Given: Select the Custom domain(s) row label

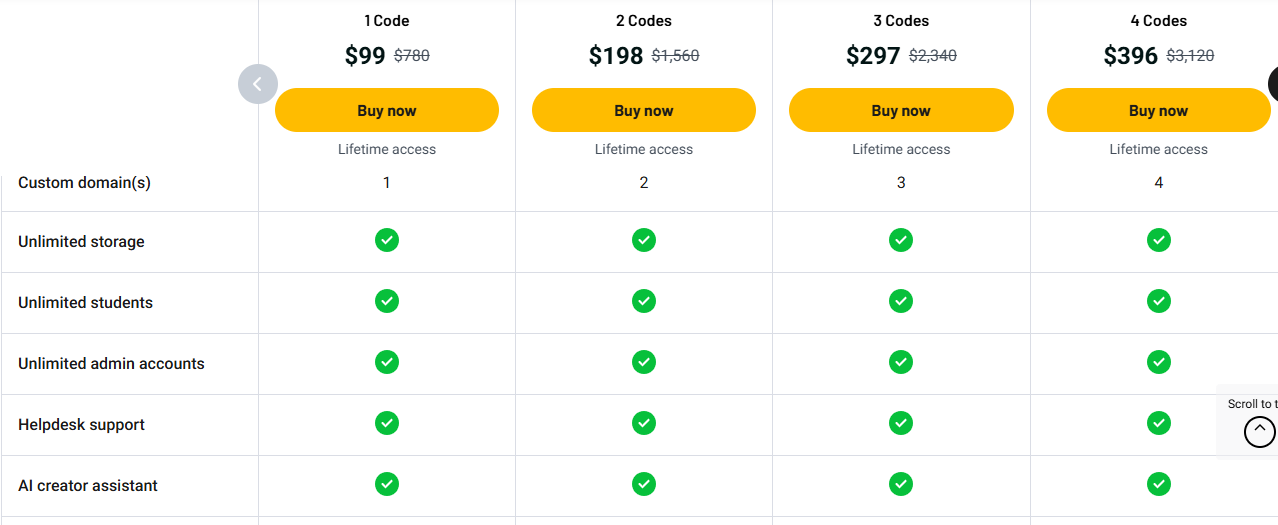Looking at the screenshot, I should coord(84,183).
